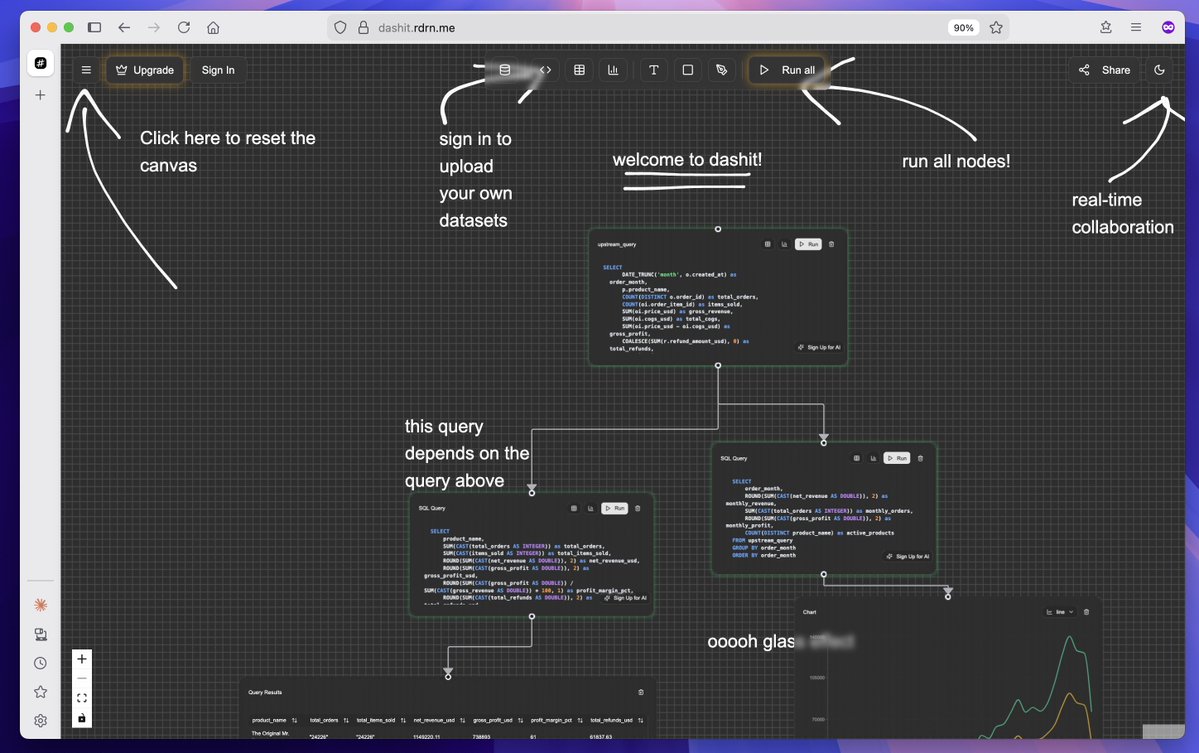Open the Firefox application menu
Image resolution: width=1199 pixels, height=753 pixels.
1136,27
